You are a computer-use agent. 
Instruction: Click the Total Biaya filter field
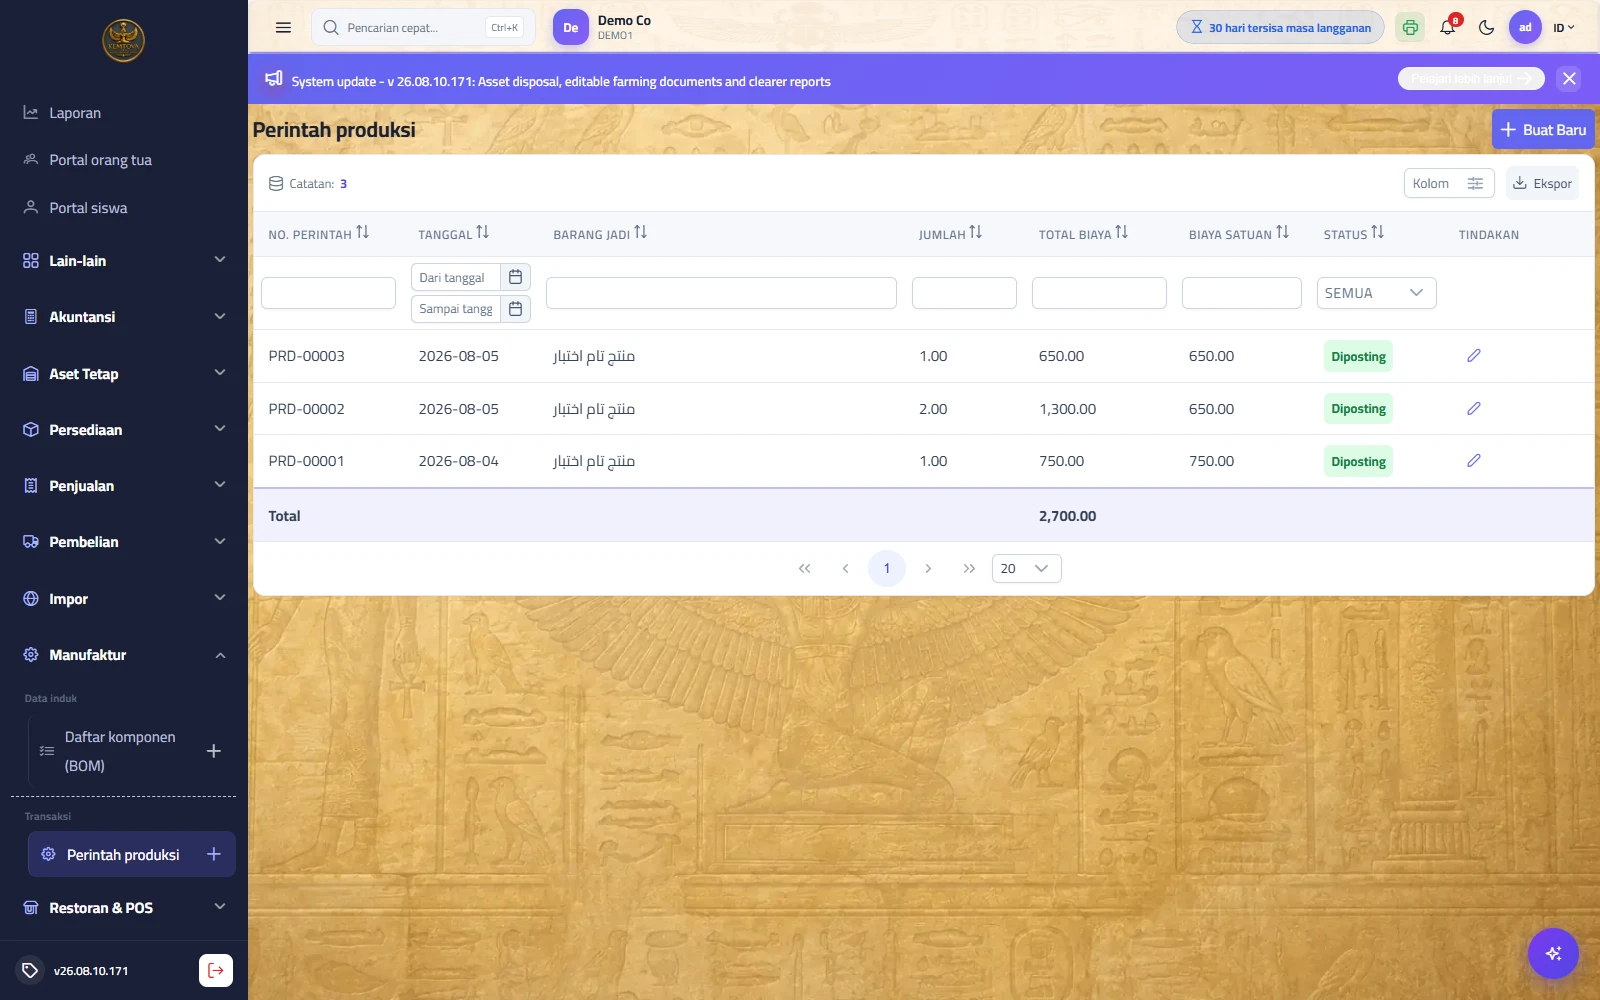point(1099,293)
